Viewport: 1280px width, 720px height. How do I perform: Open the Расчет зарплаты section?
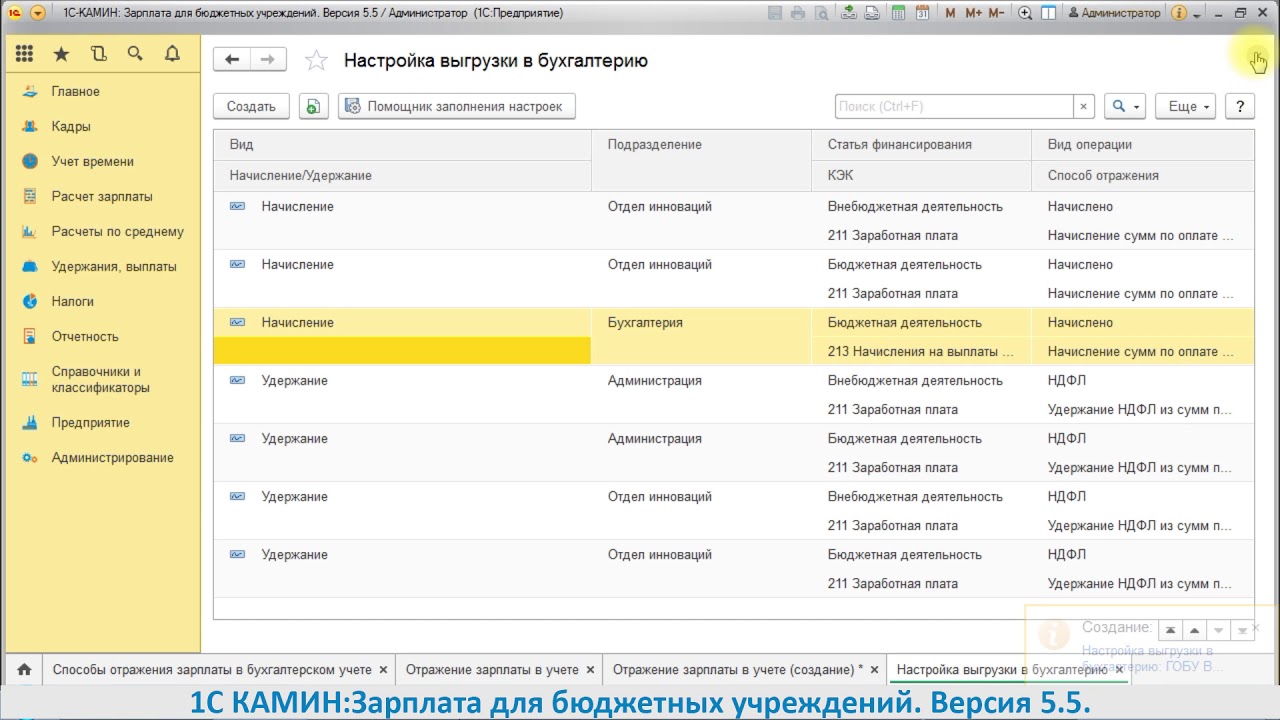tap(102, 196)
